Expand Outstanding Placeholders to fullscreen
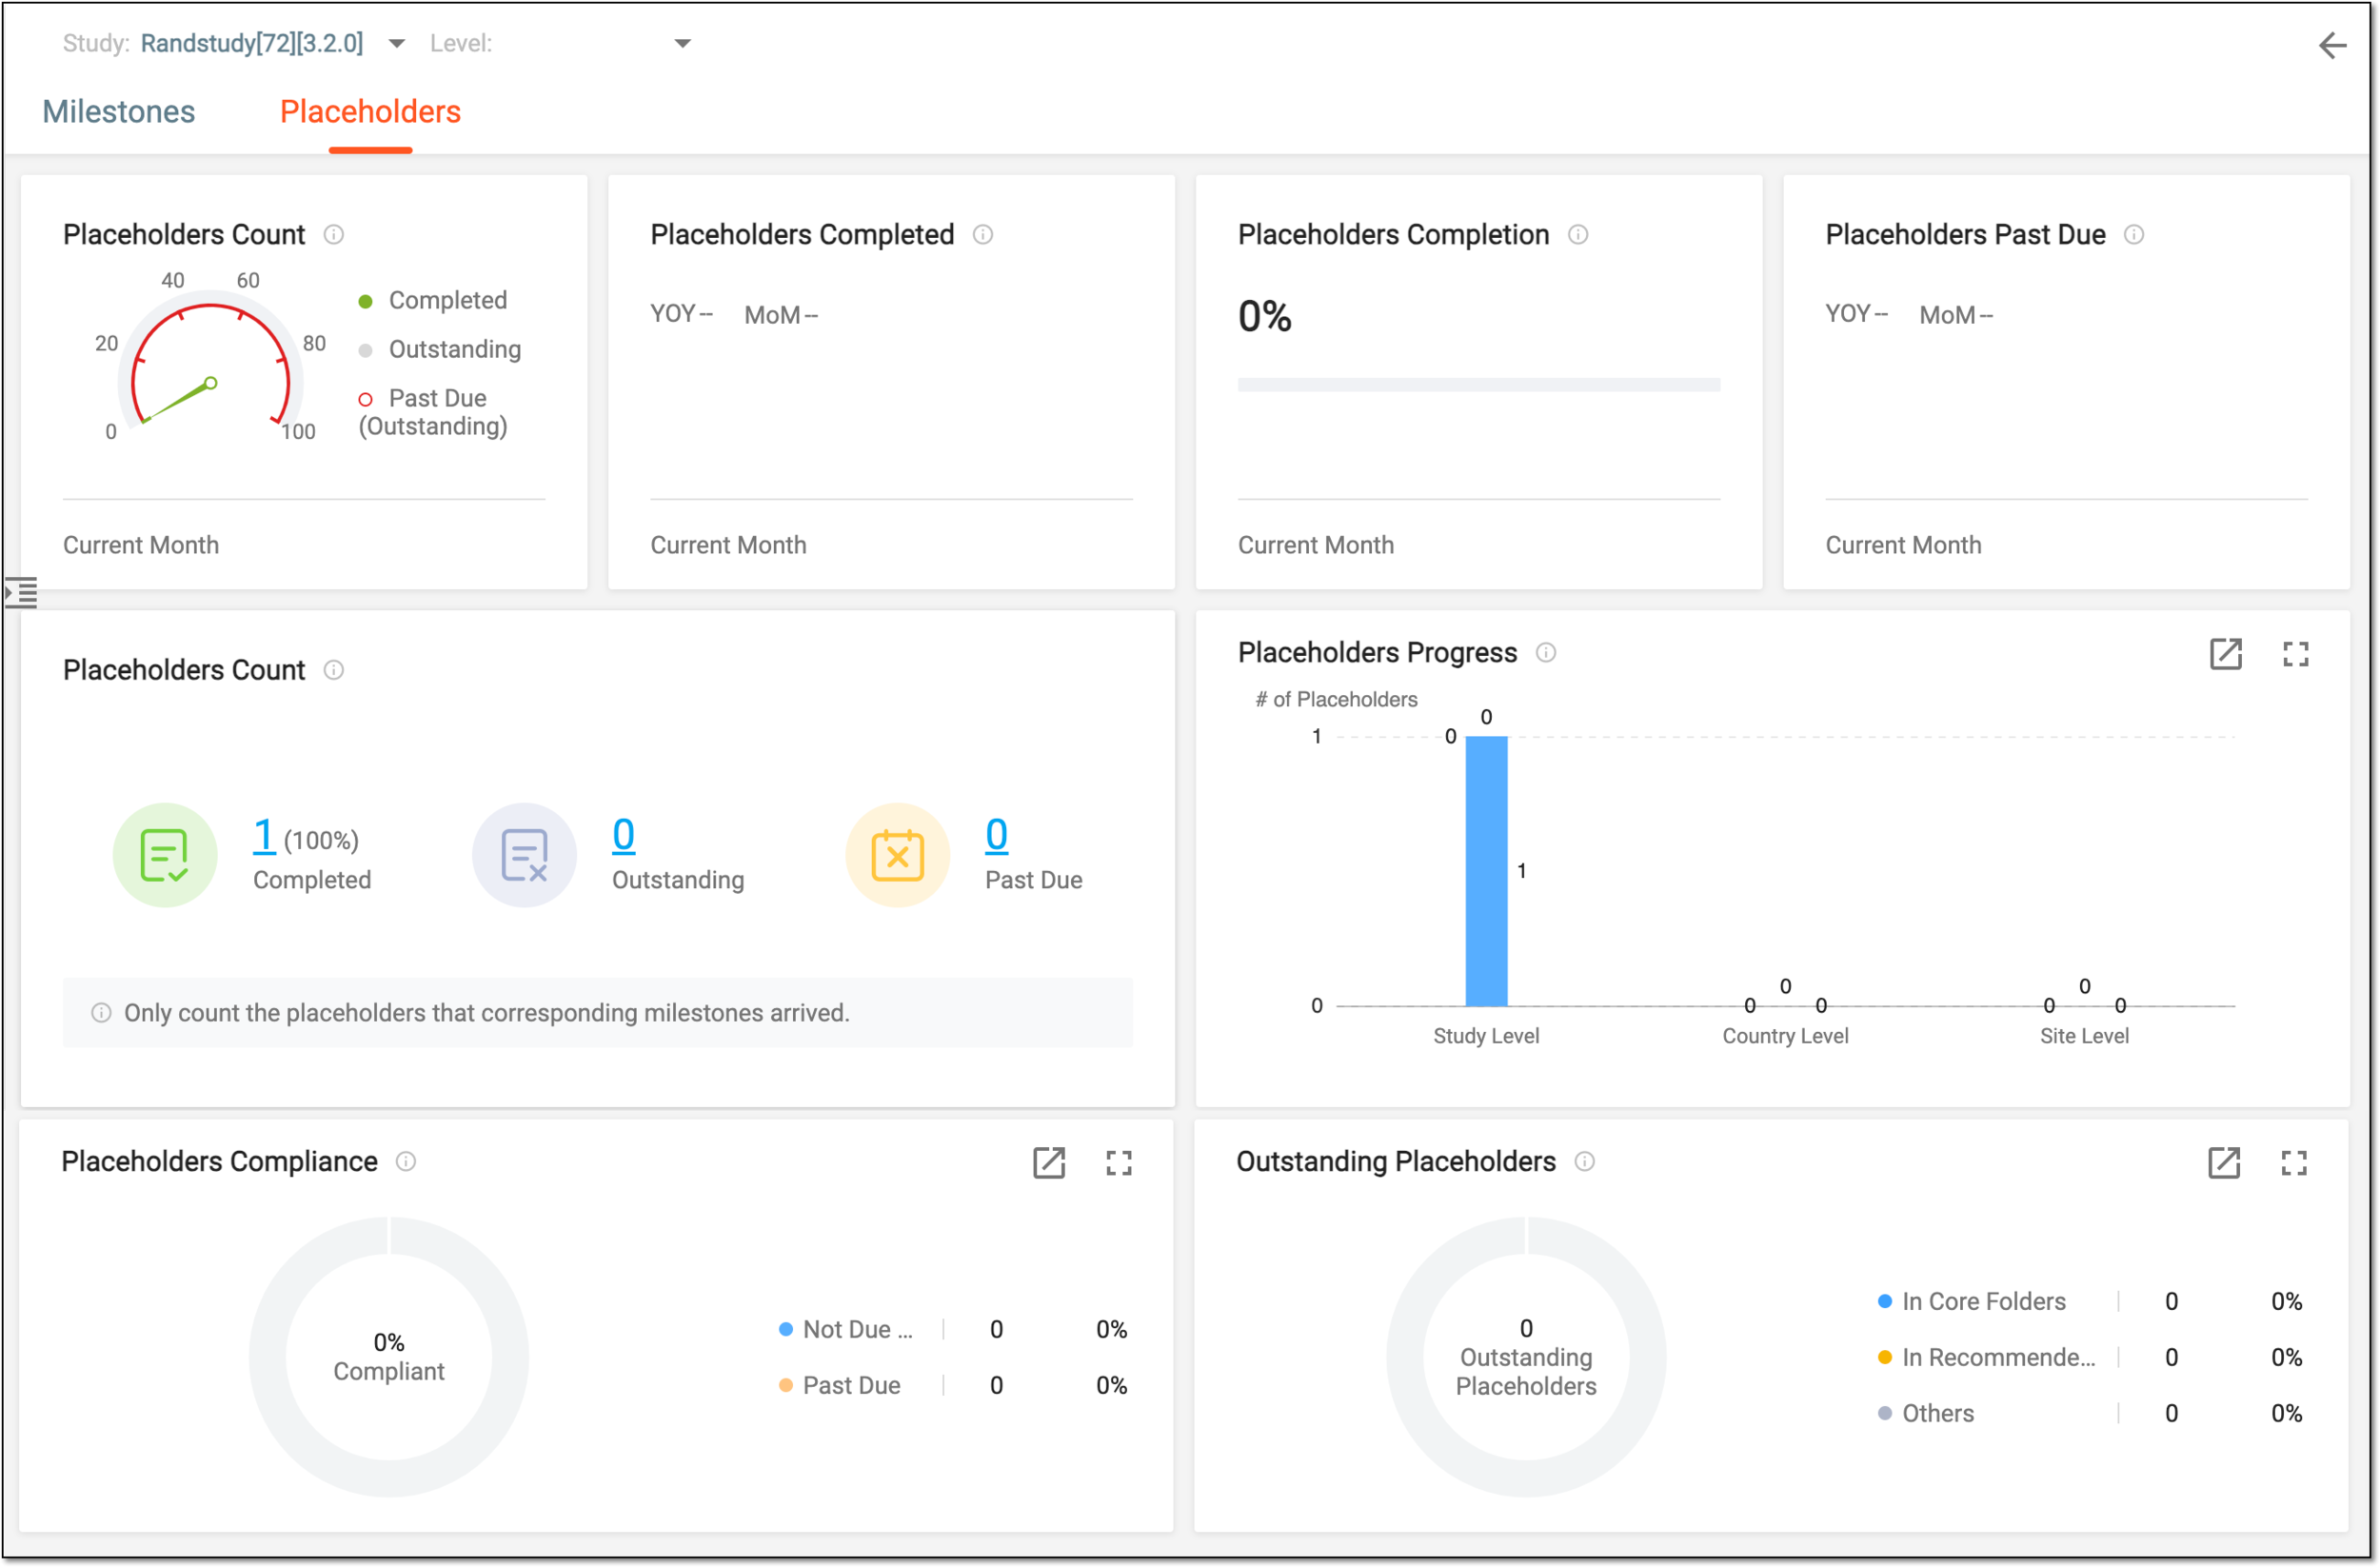The height and width of the screenshot is (1567, 2380). (2294, 1163)
